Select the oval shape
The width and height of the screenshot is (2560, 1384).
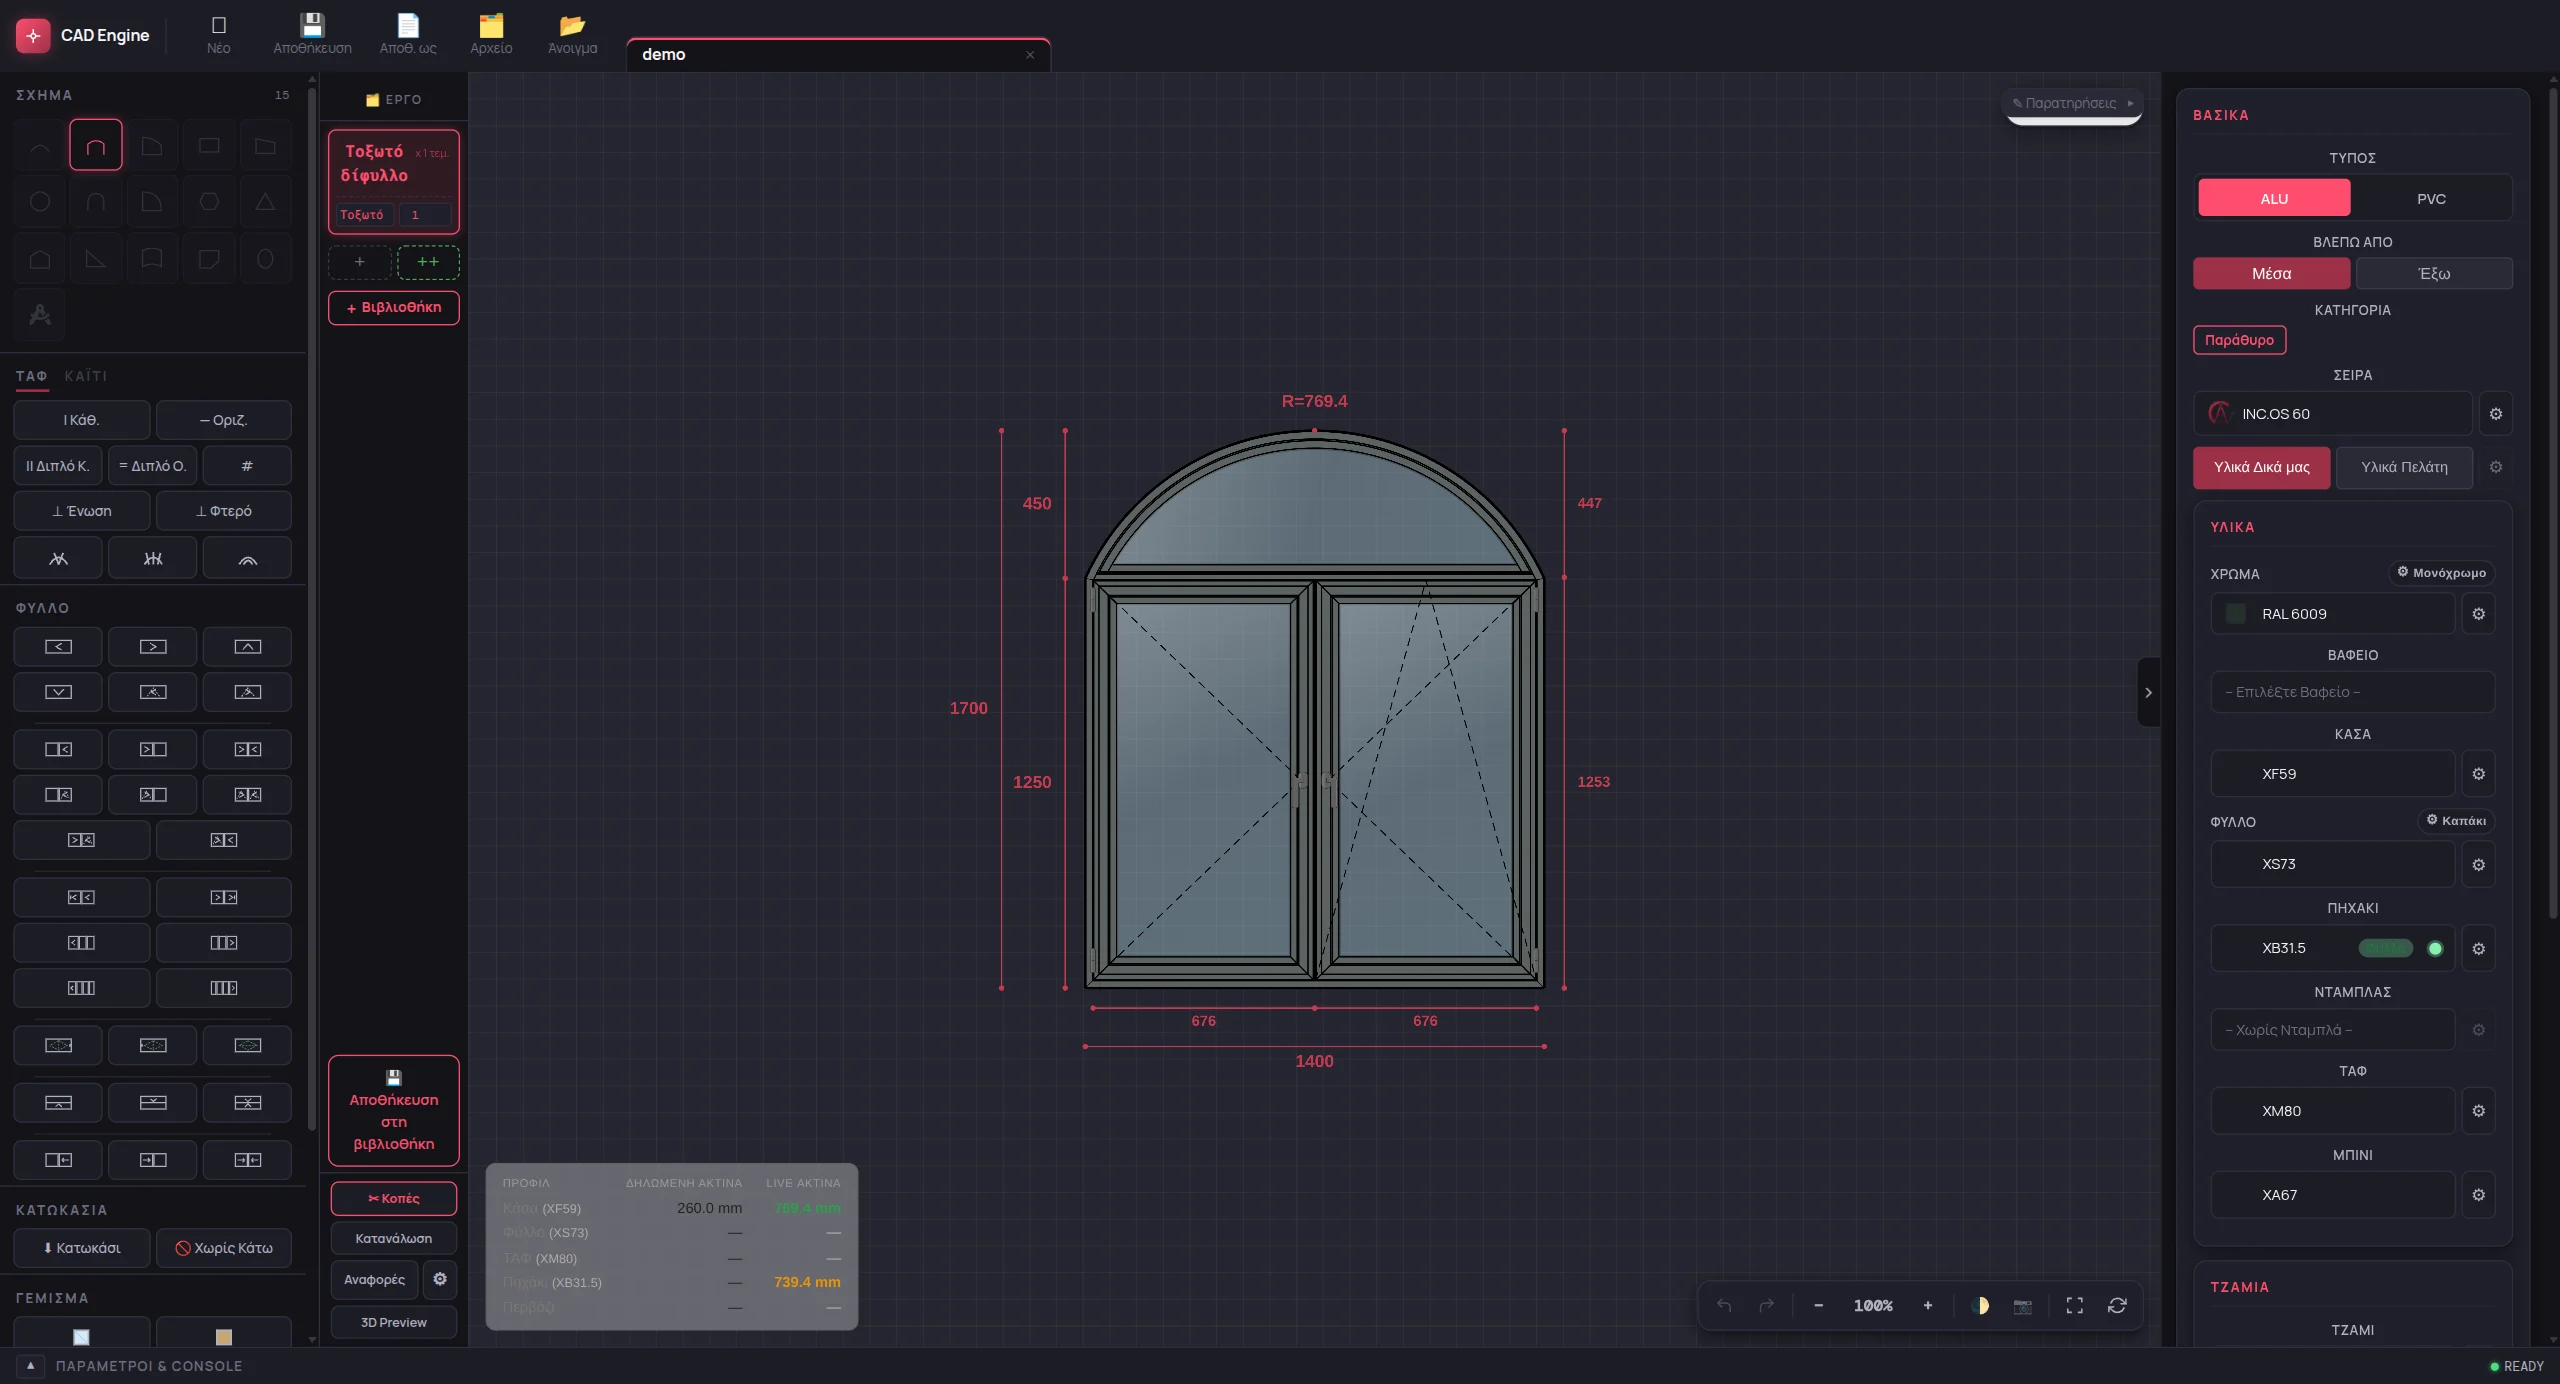(x=265, y=259)
